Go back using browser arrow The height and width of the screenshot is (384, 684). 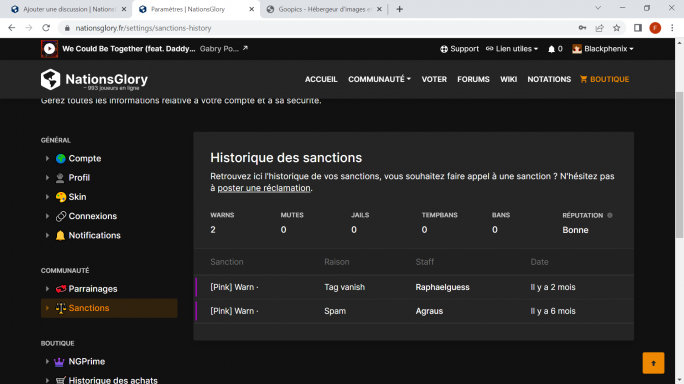(x=12, y=28)
